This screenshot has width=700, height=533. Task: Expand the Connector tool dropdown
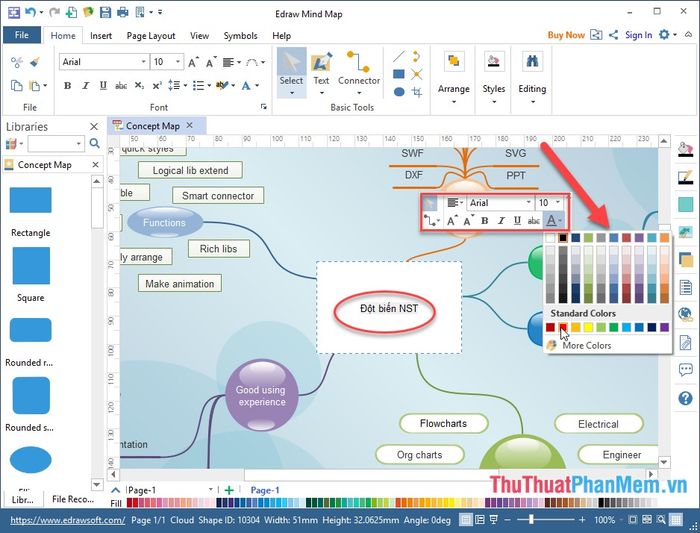(359, 93)
